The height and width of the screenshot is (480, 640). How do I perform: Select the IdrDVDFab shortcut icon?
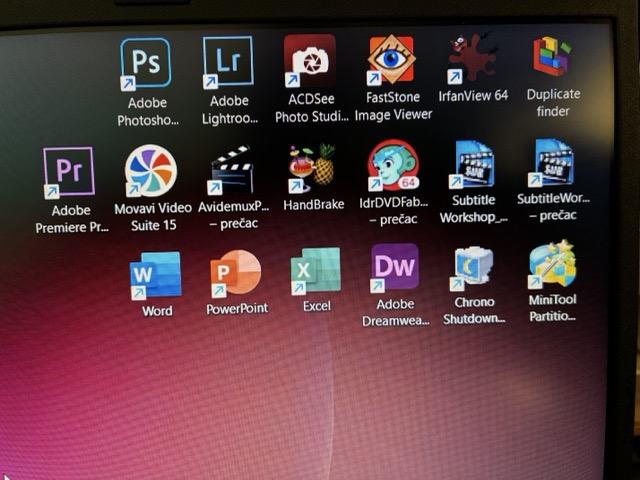click(x=393, y=166)
